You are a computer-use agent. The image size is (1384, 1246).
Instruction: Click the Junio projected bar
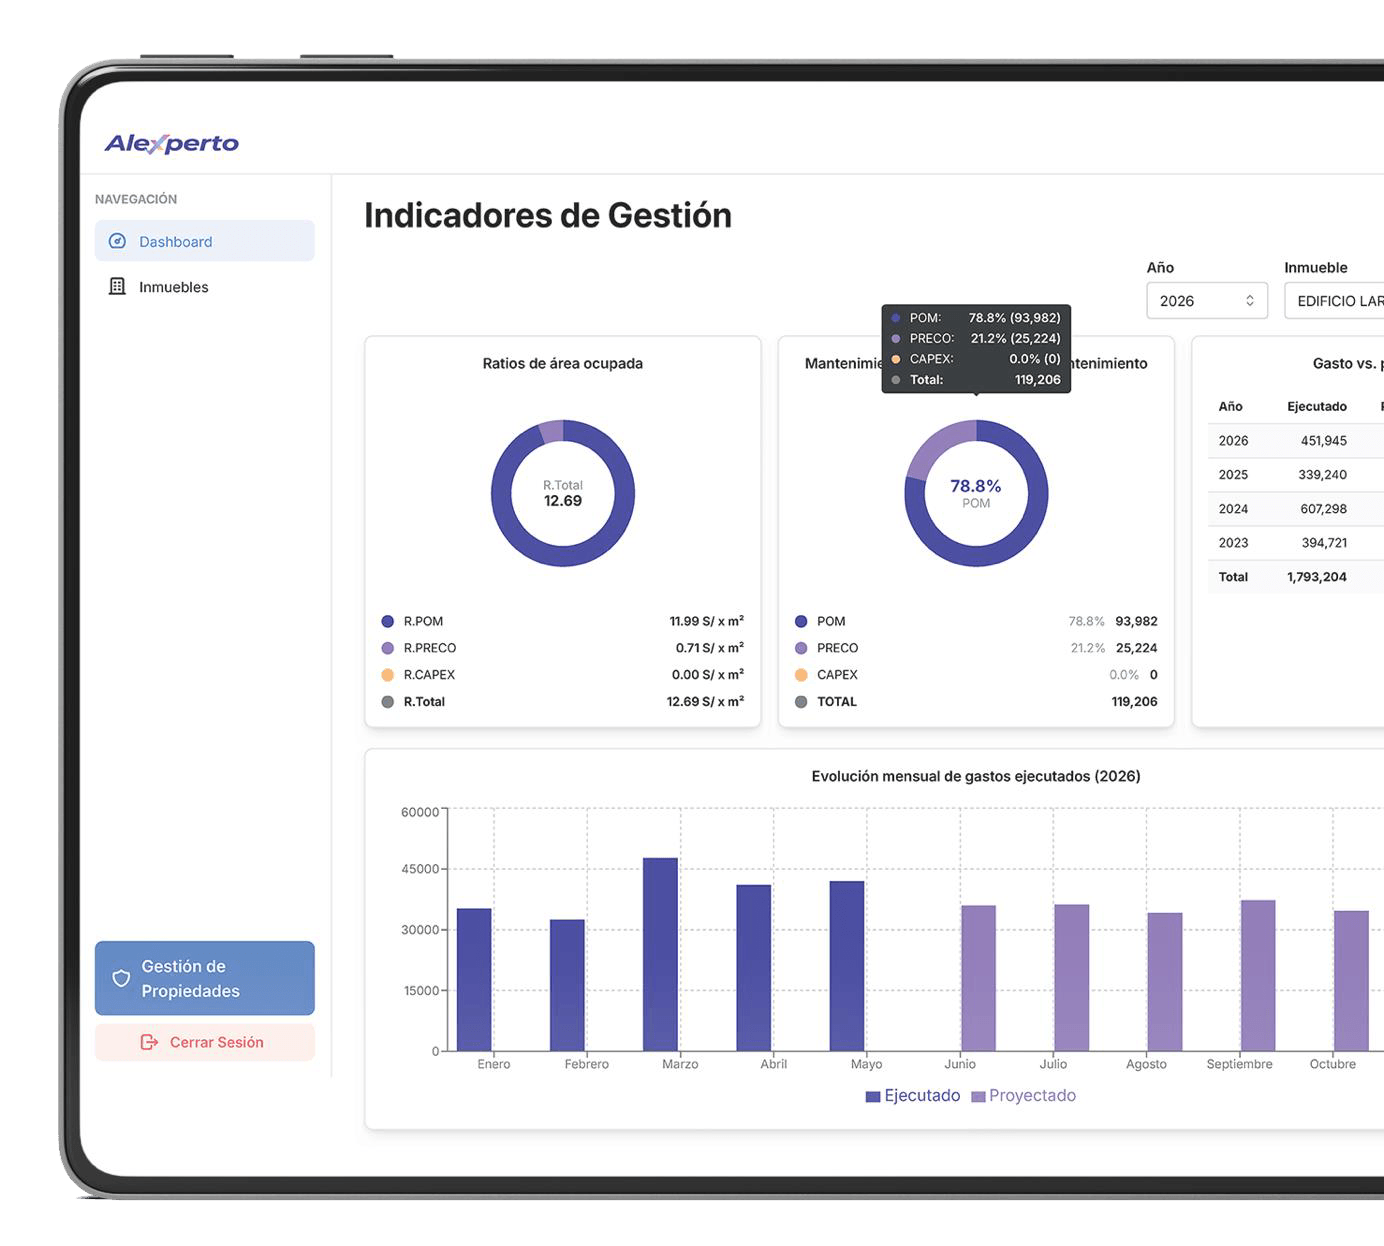(978, 978)
